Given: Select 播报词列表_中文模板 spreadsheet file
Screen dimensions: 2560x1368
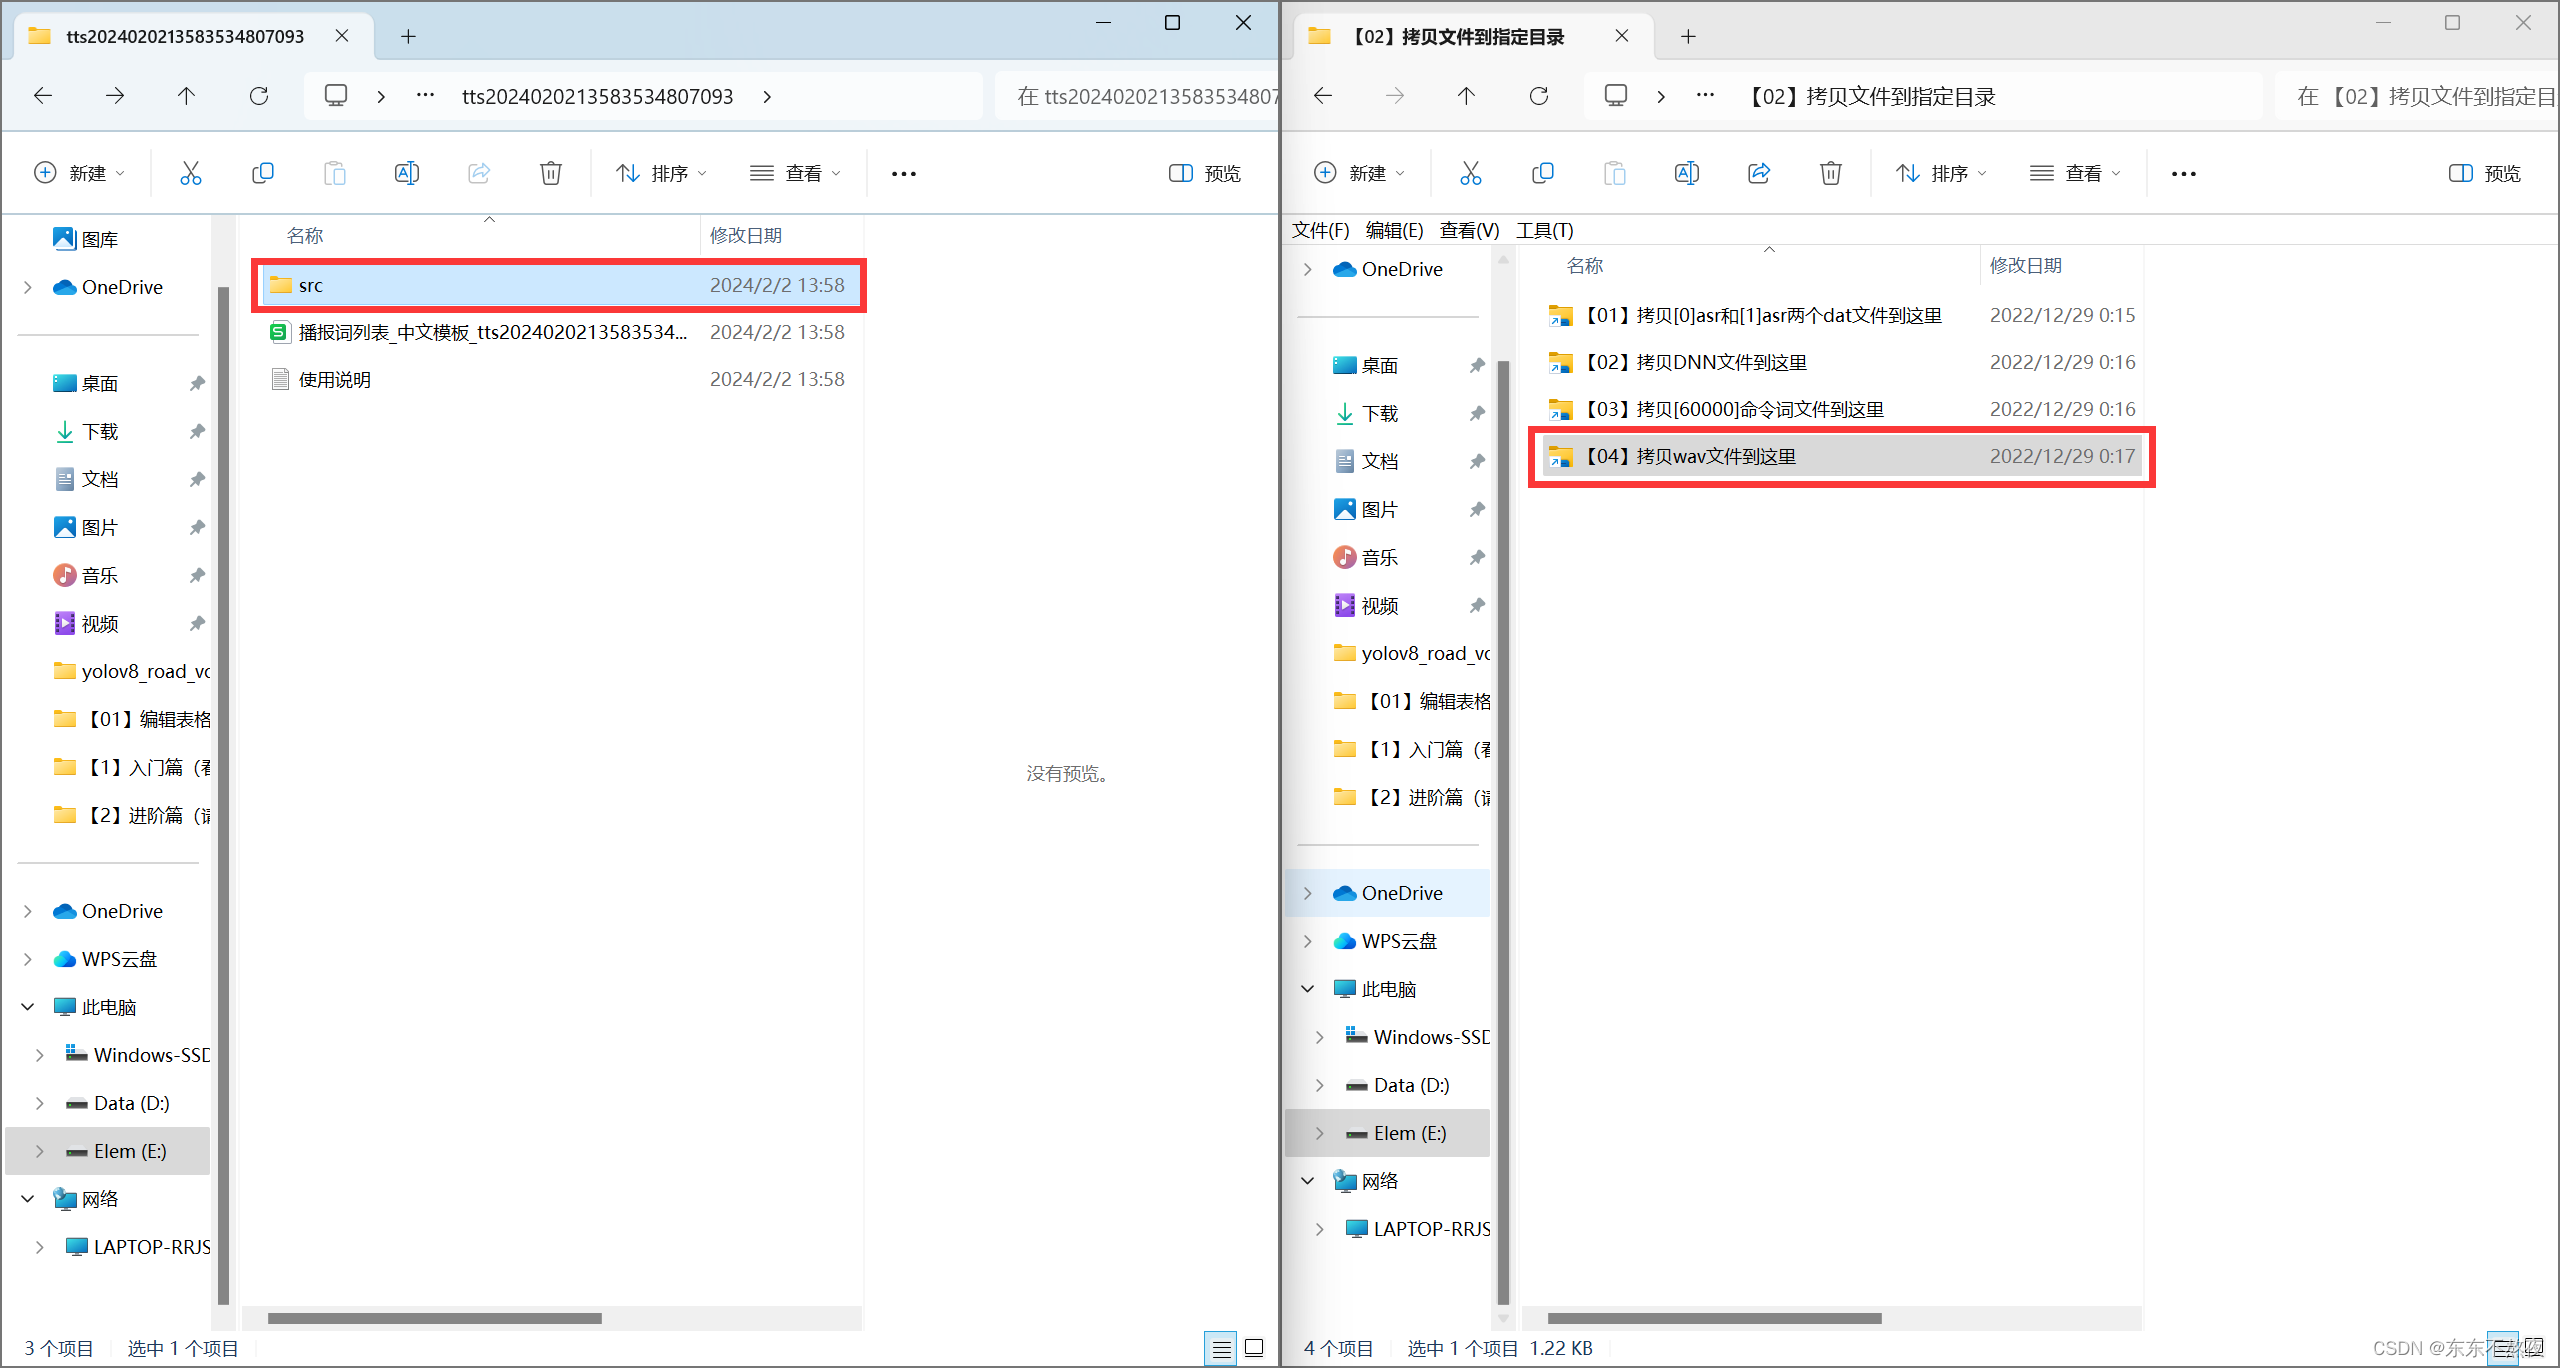Looking at the screenshot, I should pyautogui.click(x=559, y=332).
